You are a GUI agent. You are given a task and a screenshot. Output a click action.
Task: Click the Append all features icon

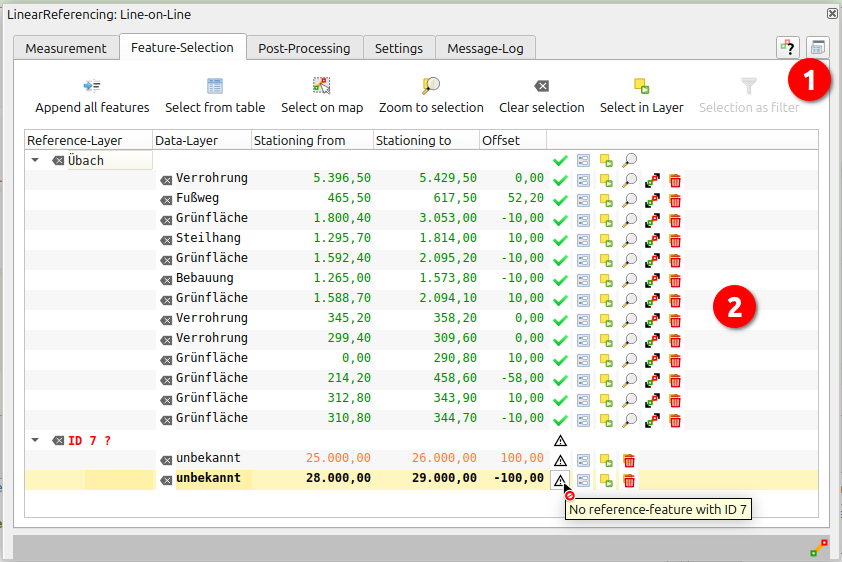click(92, 86)
